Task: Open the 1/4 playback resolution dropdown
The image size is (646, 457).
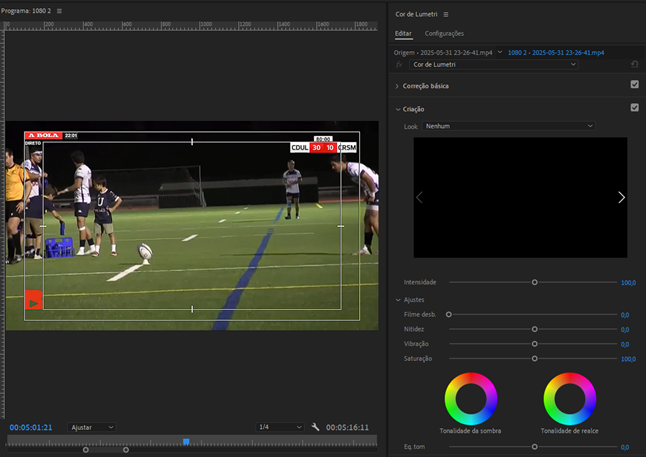Action: click(x=279, y=427)
